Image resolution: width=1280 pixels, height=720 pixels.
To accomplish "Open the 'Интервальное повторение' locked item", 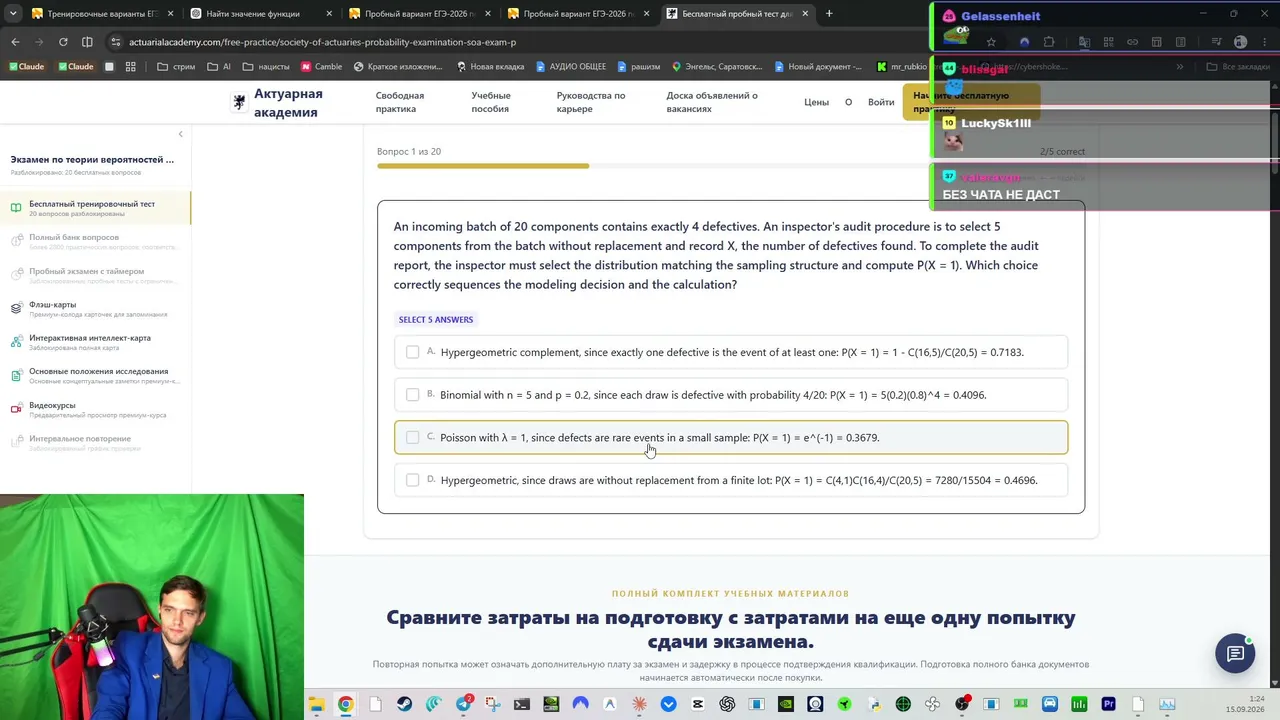I will [x=95, y=442].
